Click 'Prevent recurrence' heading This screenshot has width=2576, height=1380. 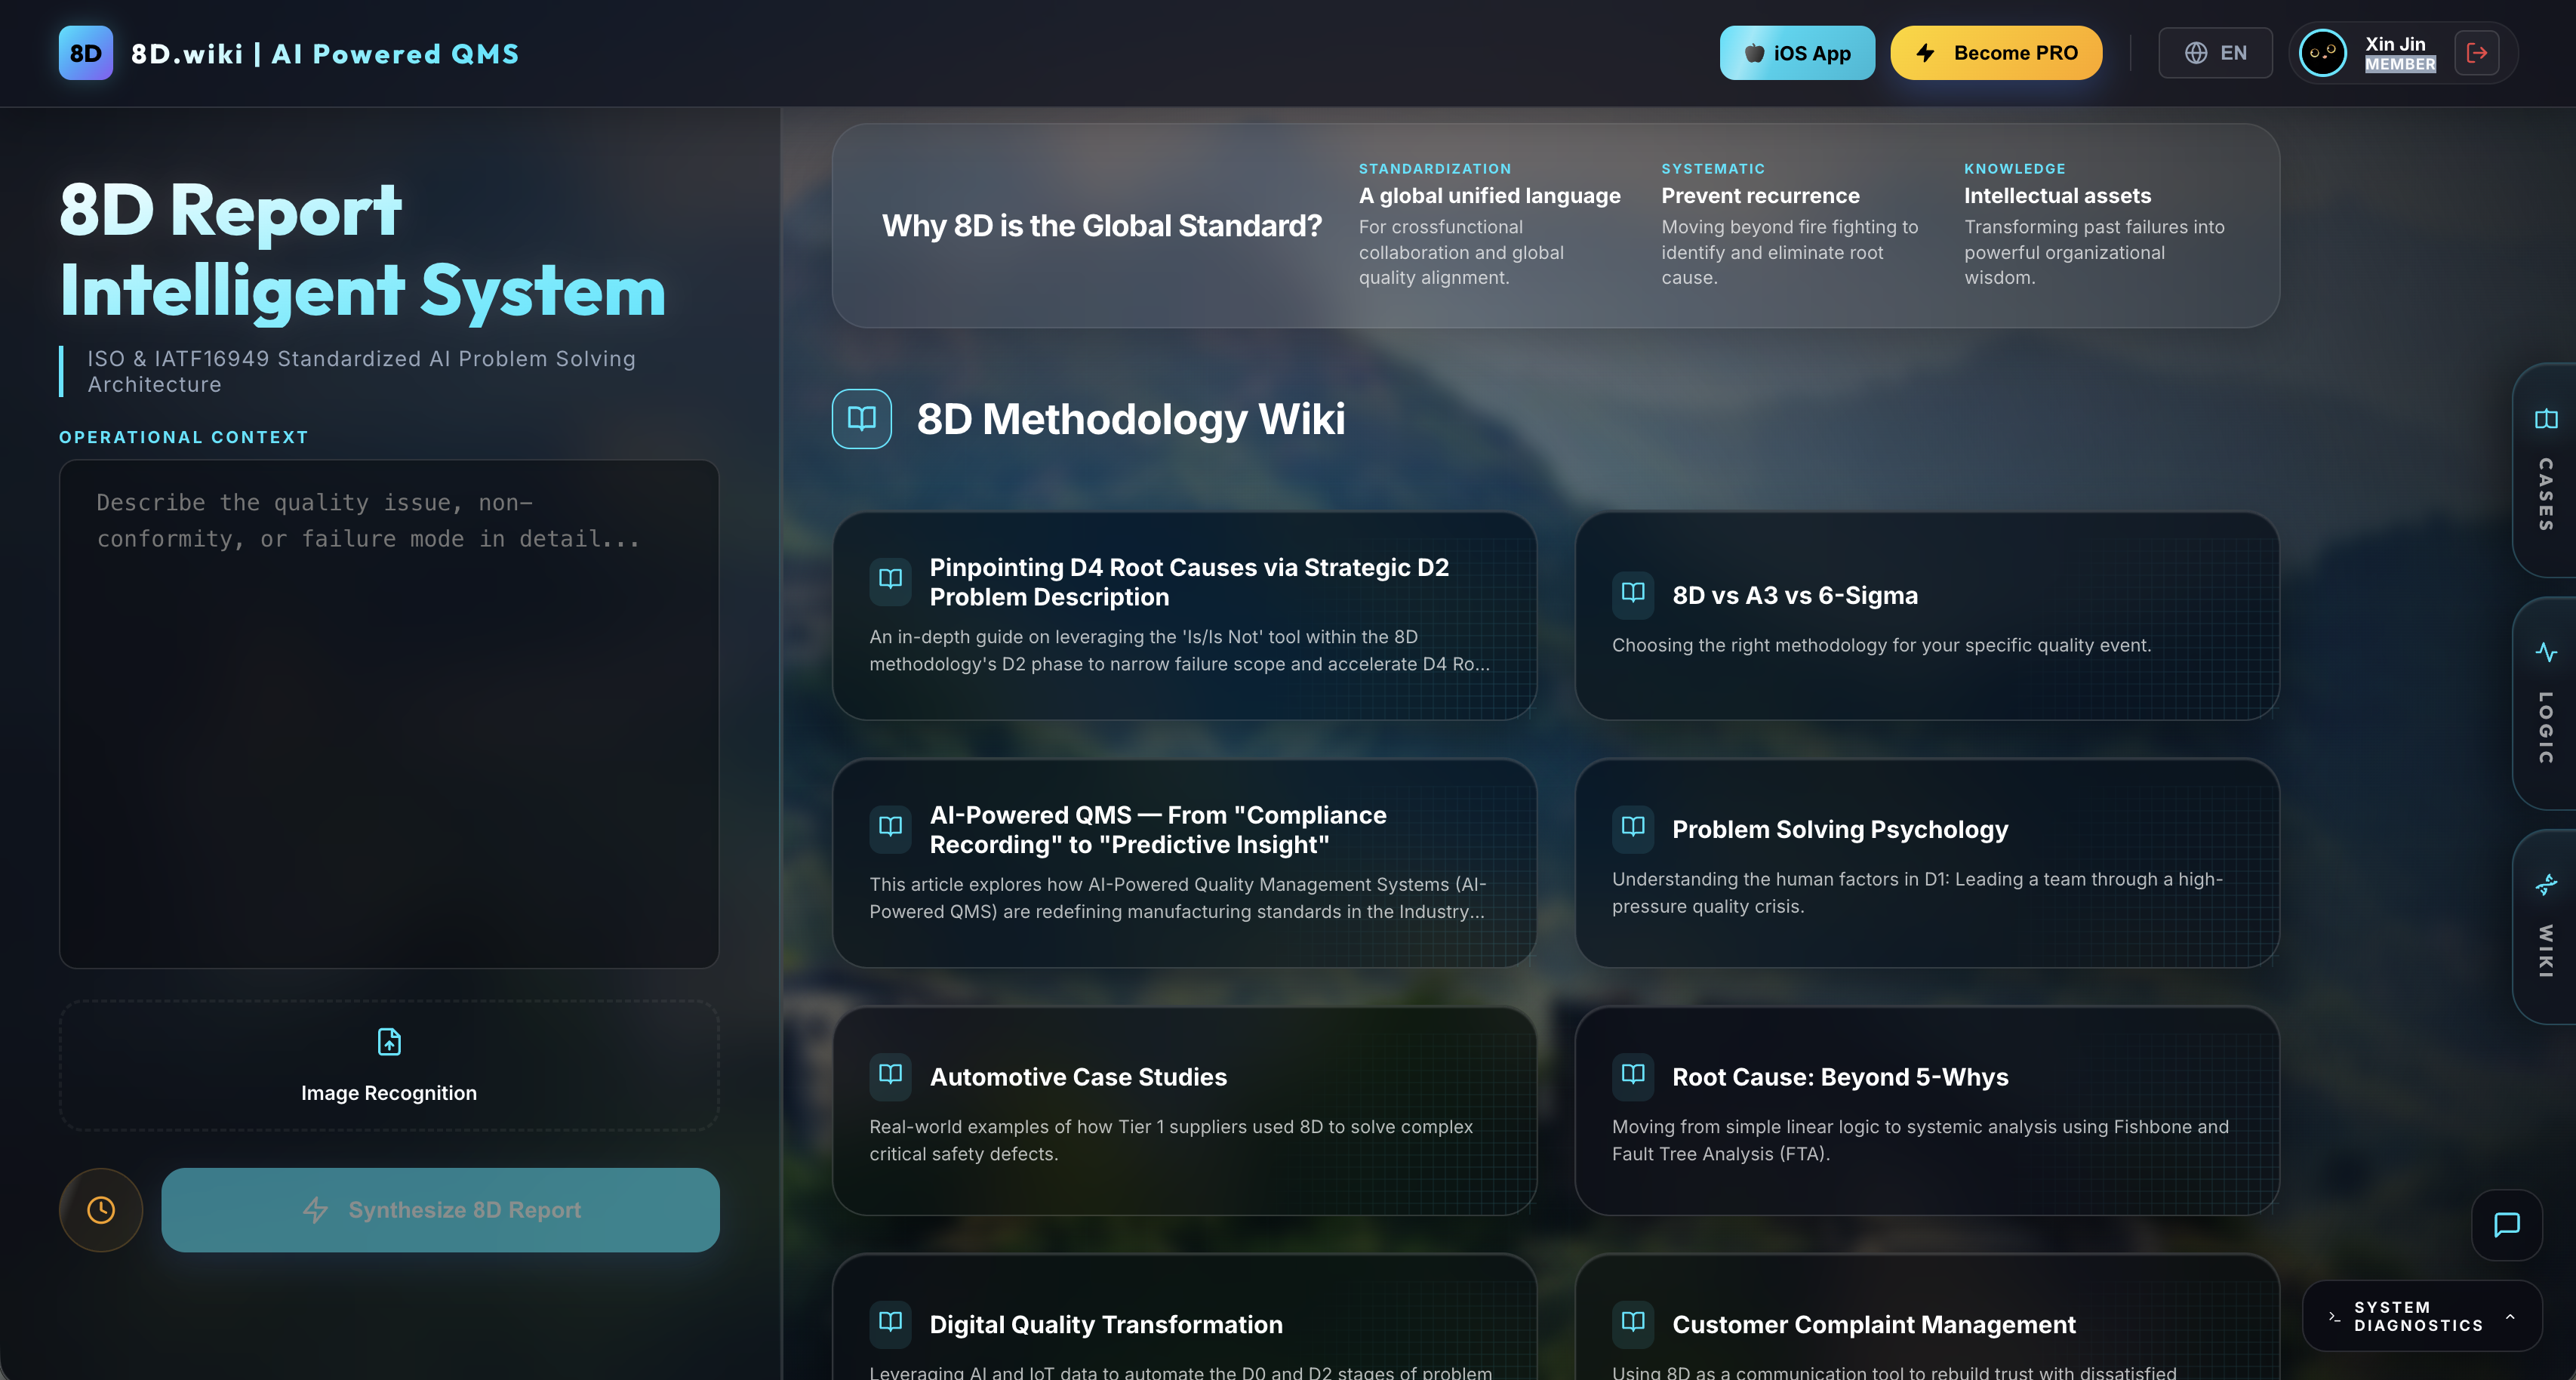(1760, 196)
